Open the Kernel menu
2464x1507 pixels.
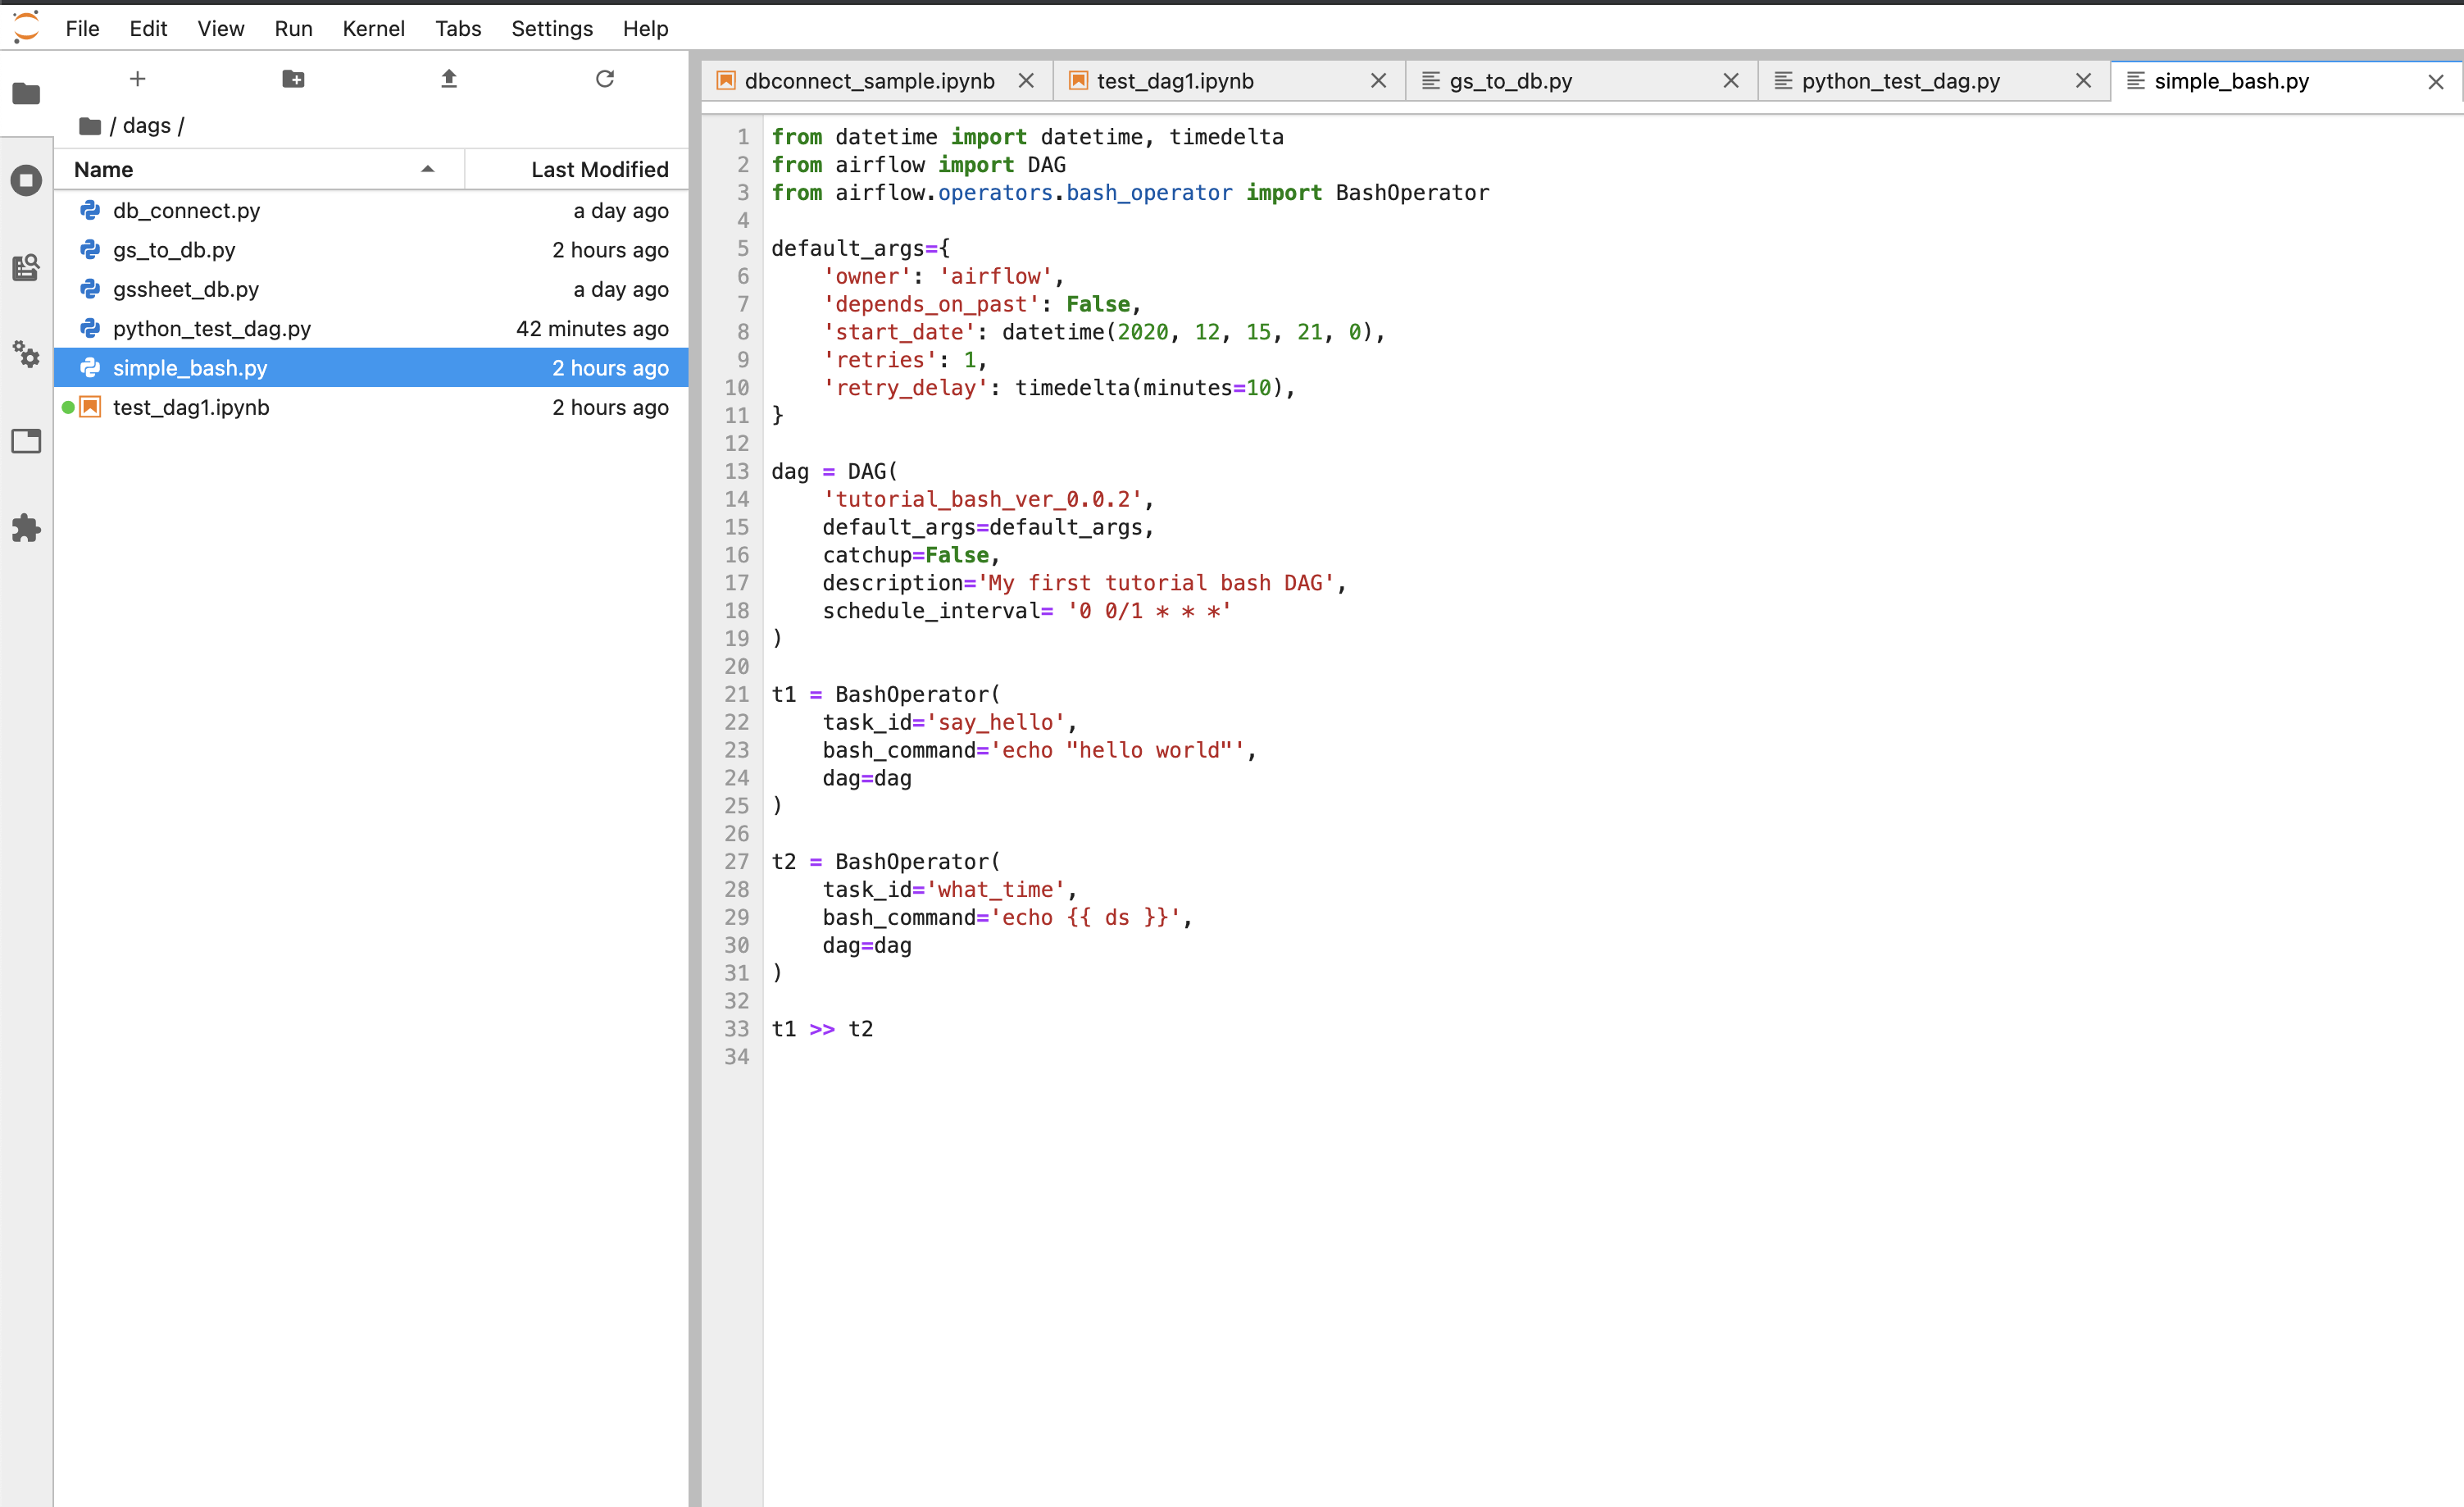pos(373,28)
